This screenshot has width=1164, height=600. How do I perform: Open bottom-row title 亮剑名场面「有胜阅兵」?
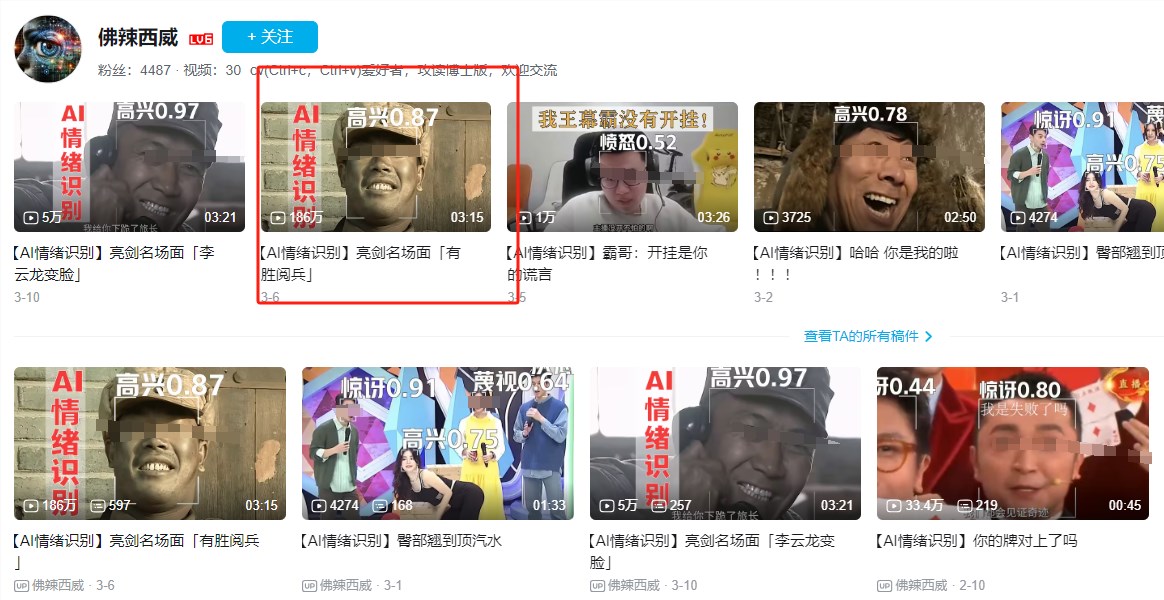[x=137, y=551]
